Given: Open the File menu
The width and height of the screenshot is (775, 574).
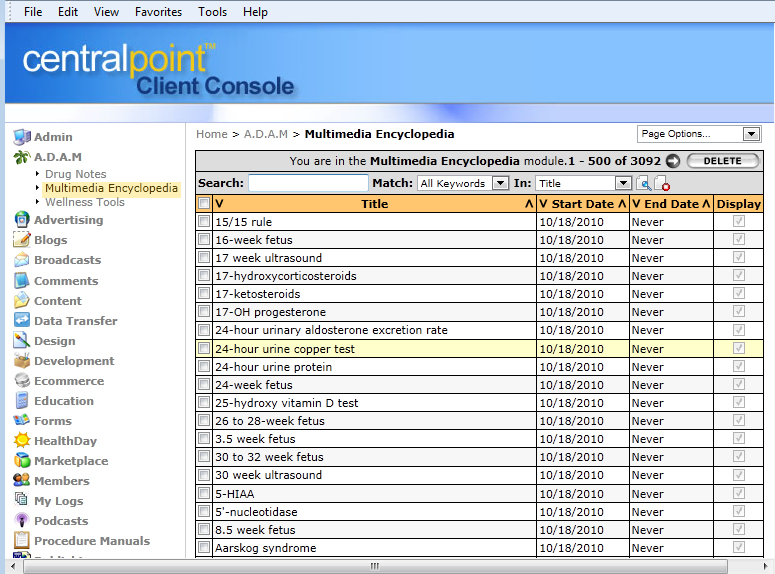Looking at the screenshot, I should tap(33, 12).
